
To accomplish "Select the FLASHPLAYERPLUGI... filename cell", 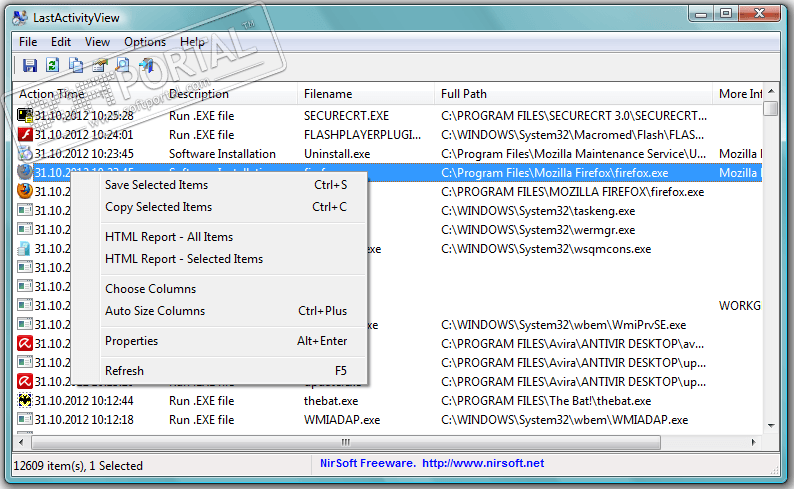I will [362, 135].
